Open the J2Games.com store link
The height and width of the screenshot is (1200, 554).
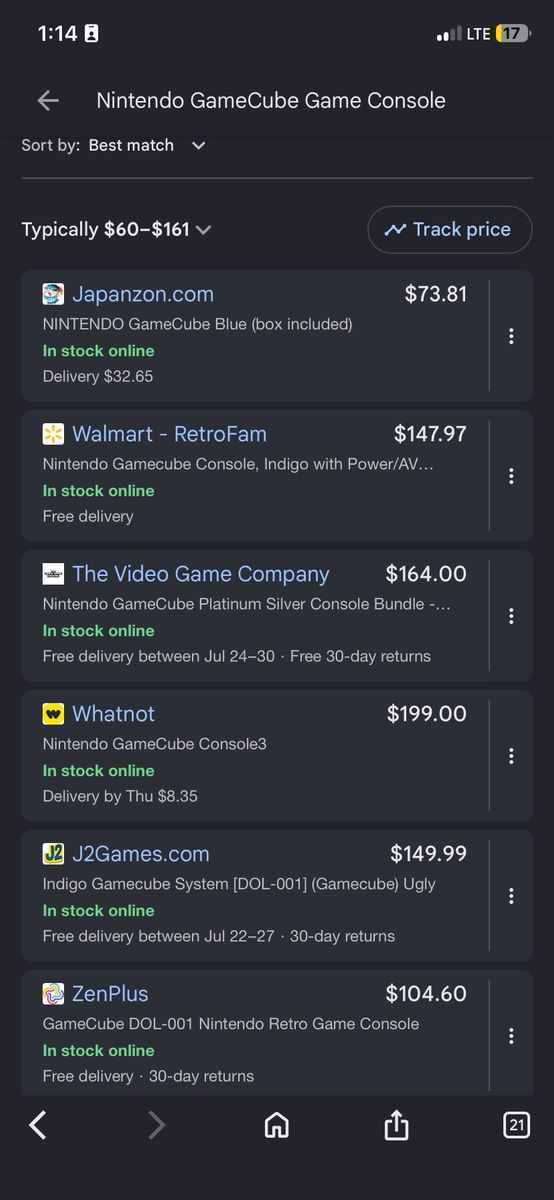tap(141, 854)
